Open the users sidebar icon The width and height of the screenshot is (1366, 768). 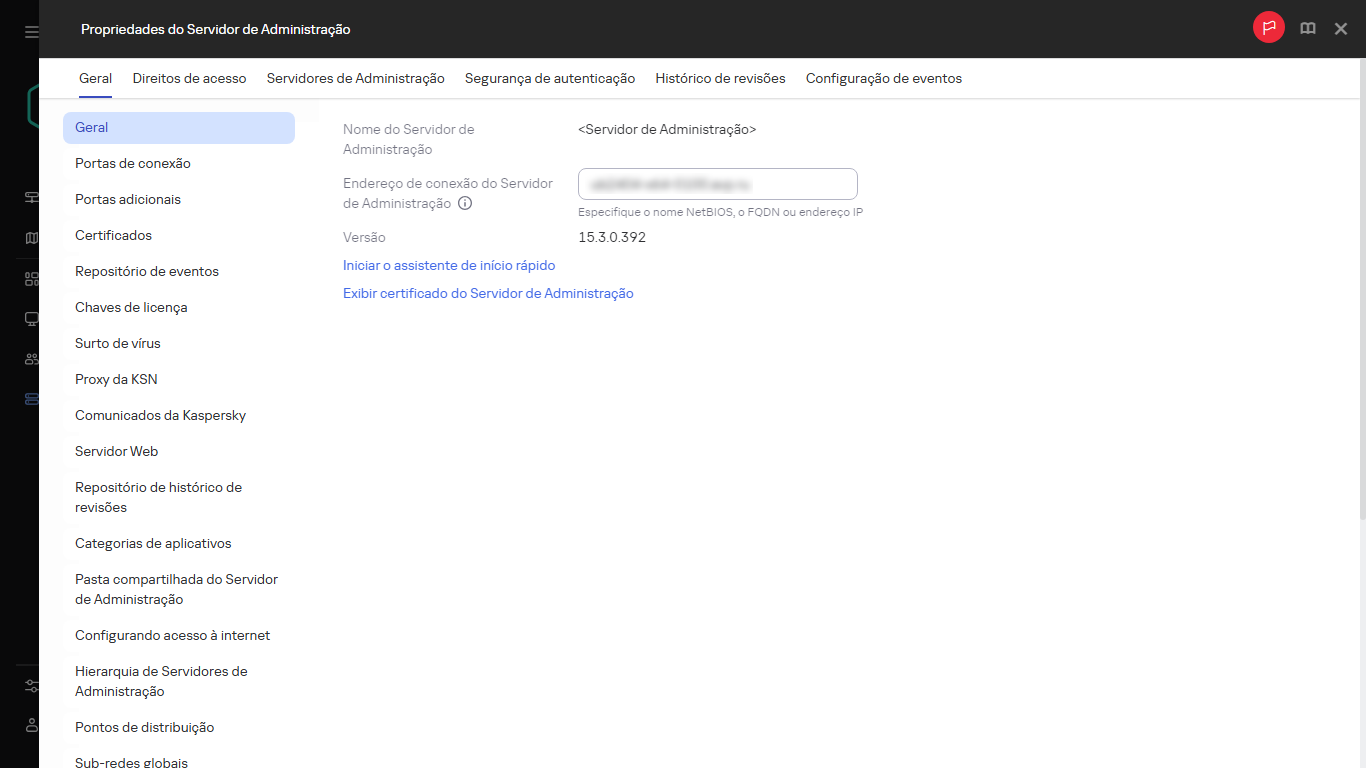coord(30,359)
